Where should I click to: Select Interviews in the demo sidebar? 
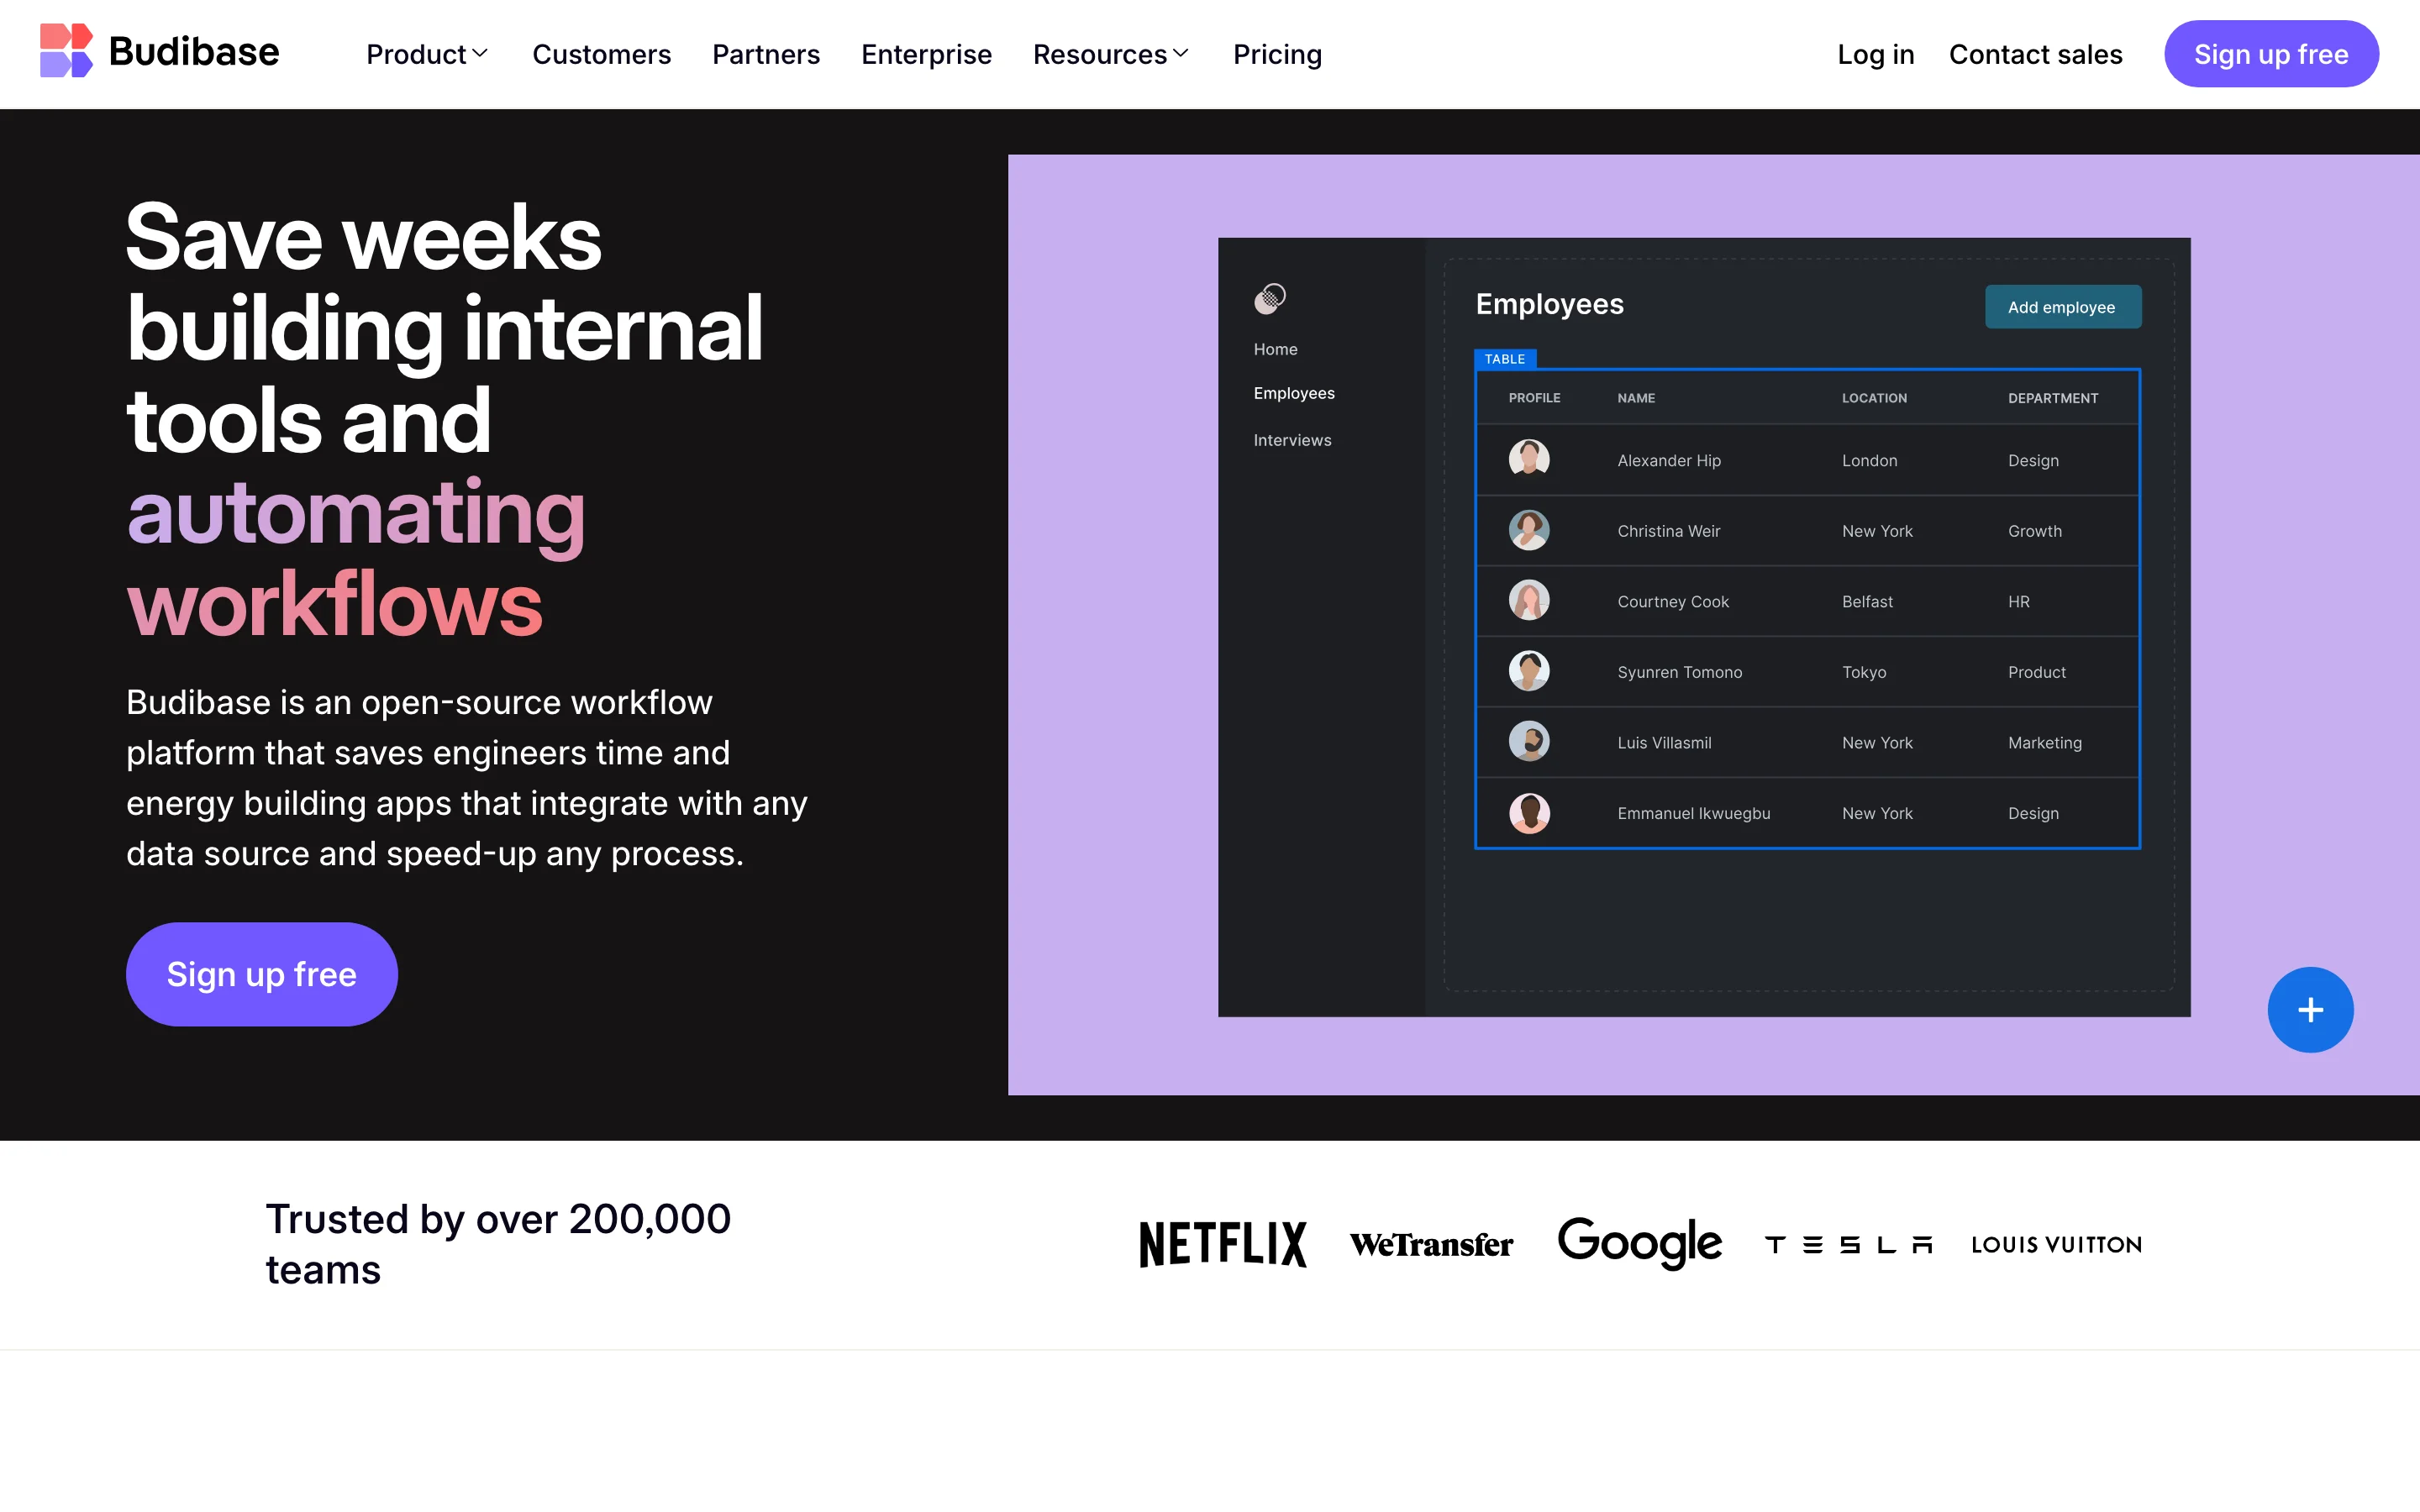click(1292, 440)
